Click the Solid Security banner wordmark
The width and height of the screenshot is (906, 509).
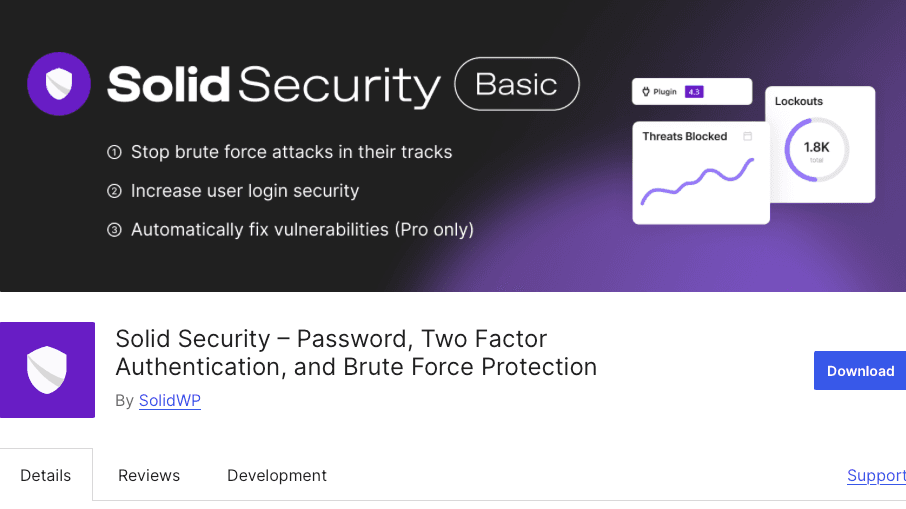click(x=274, y=85)
